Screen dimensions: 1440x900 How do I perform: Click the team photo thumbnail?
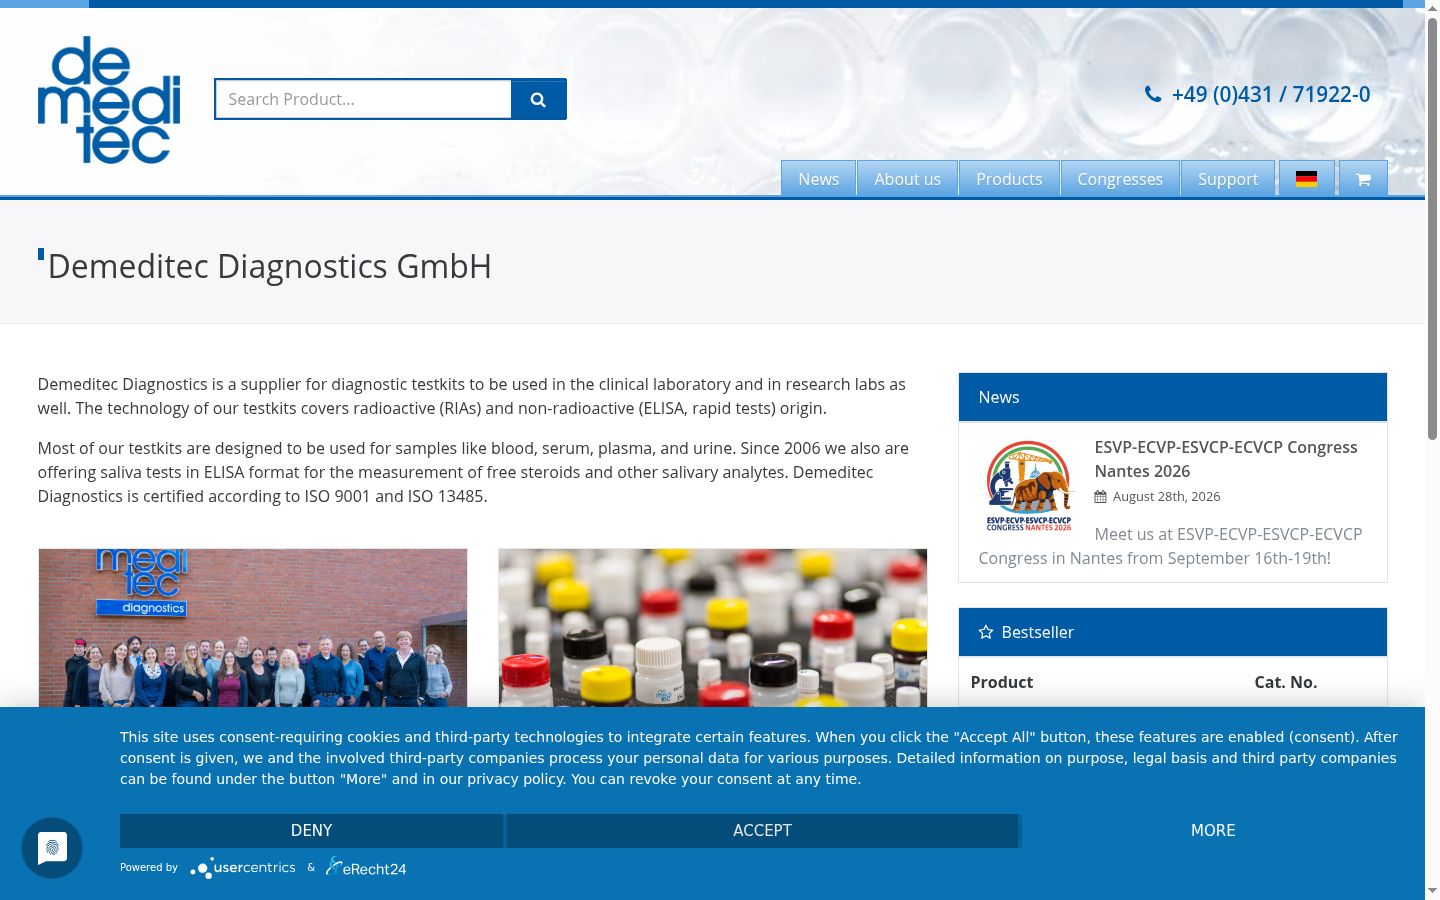[253, 628]
